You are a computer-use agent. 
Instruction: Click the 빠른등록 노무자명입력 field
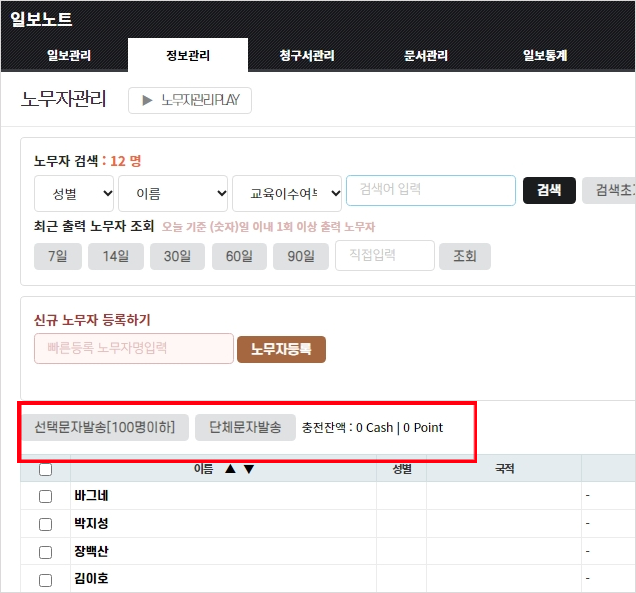pos(134,349)
